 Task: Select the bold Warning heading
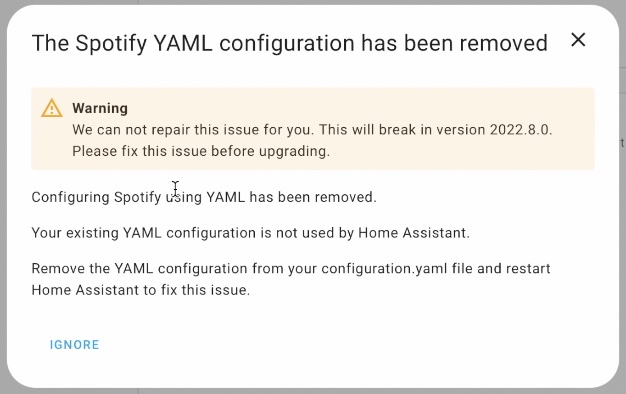click(x=100, y=108)
